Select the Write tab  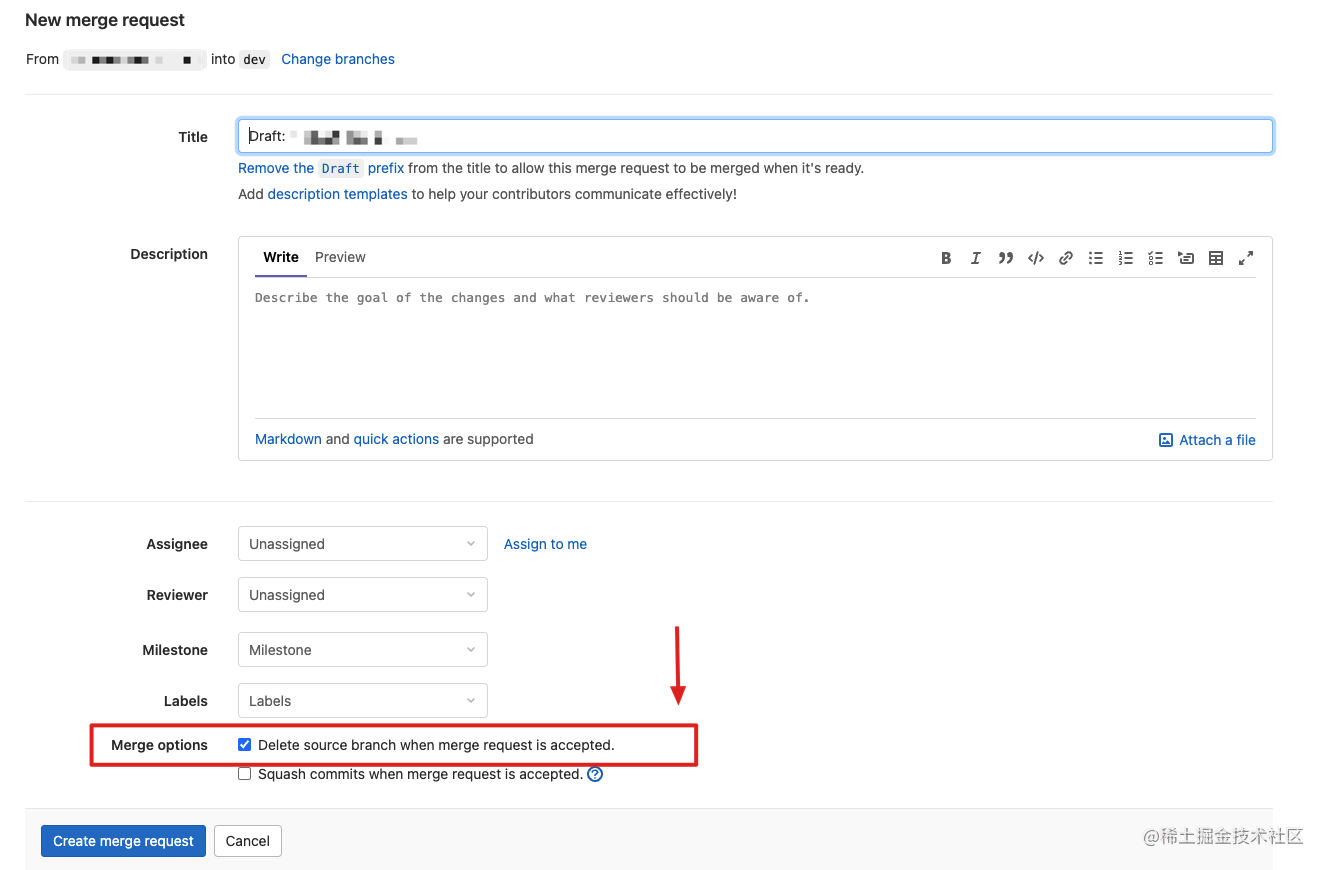pyautogui.click(x=281, y=257)
